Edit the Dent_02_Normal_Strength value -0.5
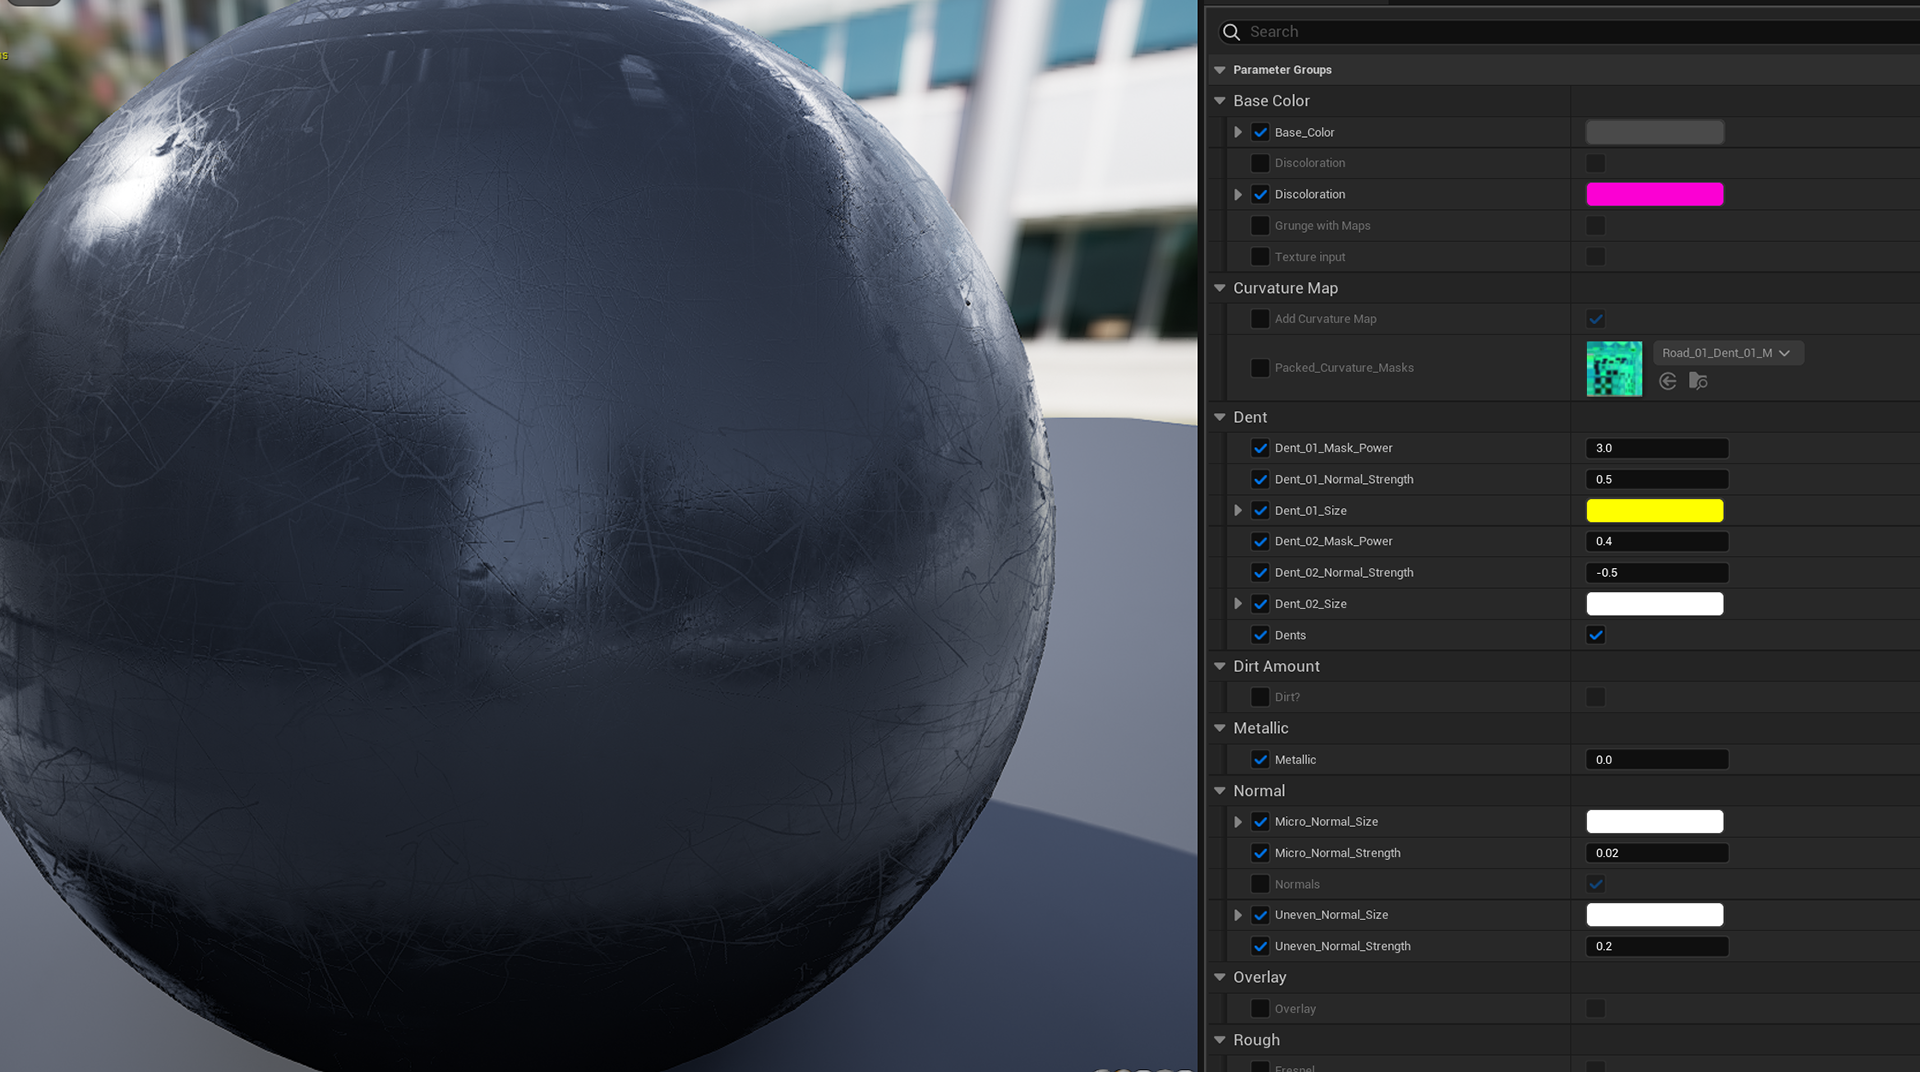 [1657, 572]
